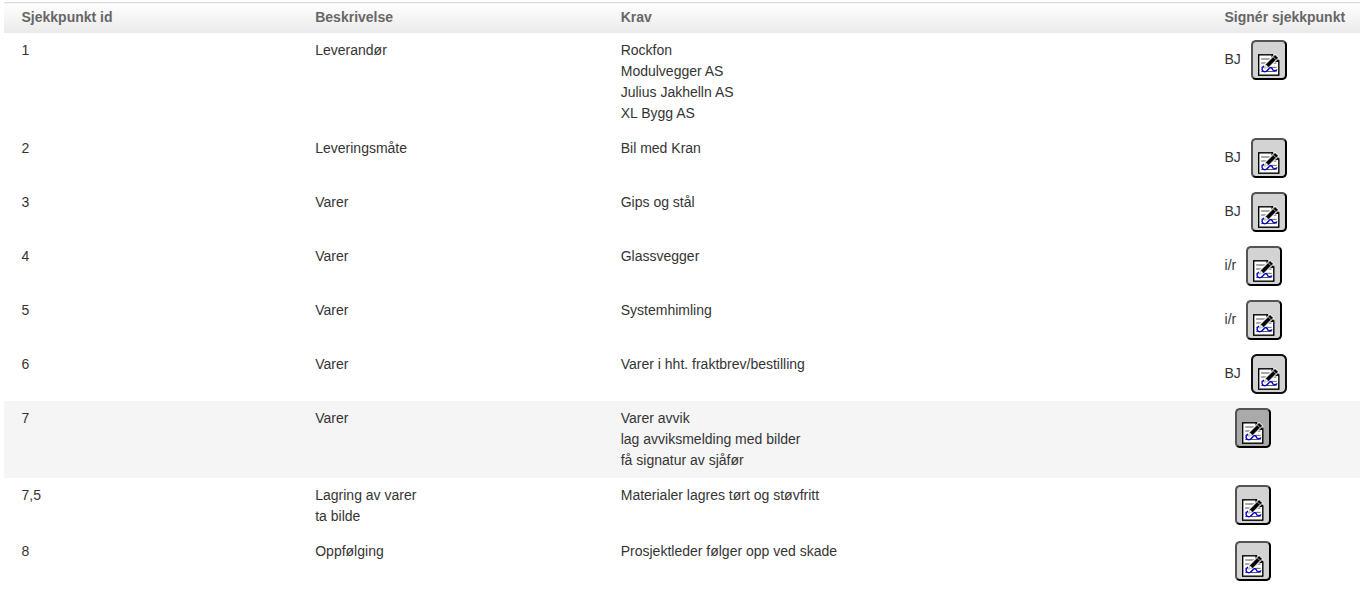Click the Signér sjekkpunkt column header
This screenshot has height=600, width=1360.
point(1284,18)
